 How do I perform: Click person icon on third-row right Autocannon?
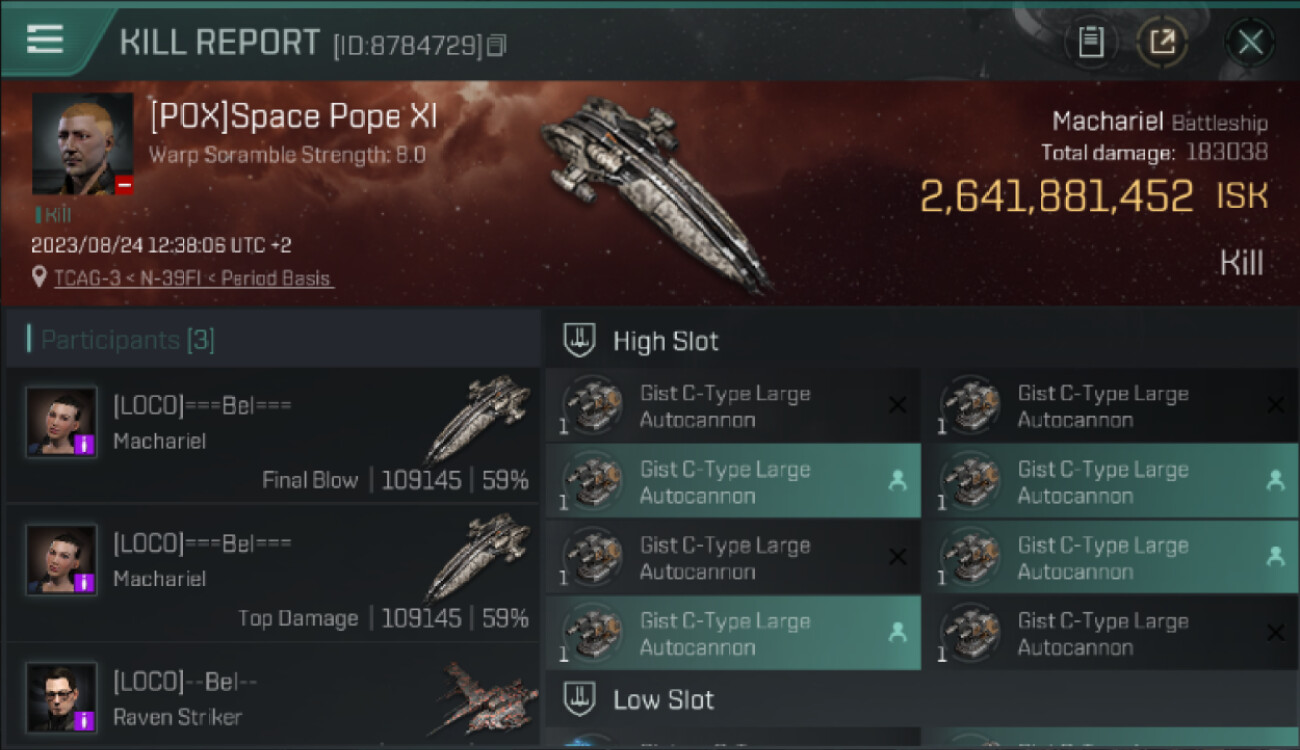[x=1275, y=557]
